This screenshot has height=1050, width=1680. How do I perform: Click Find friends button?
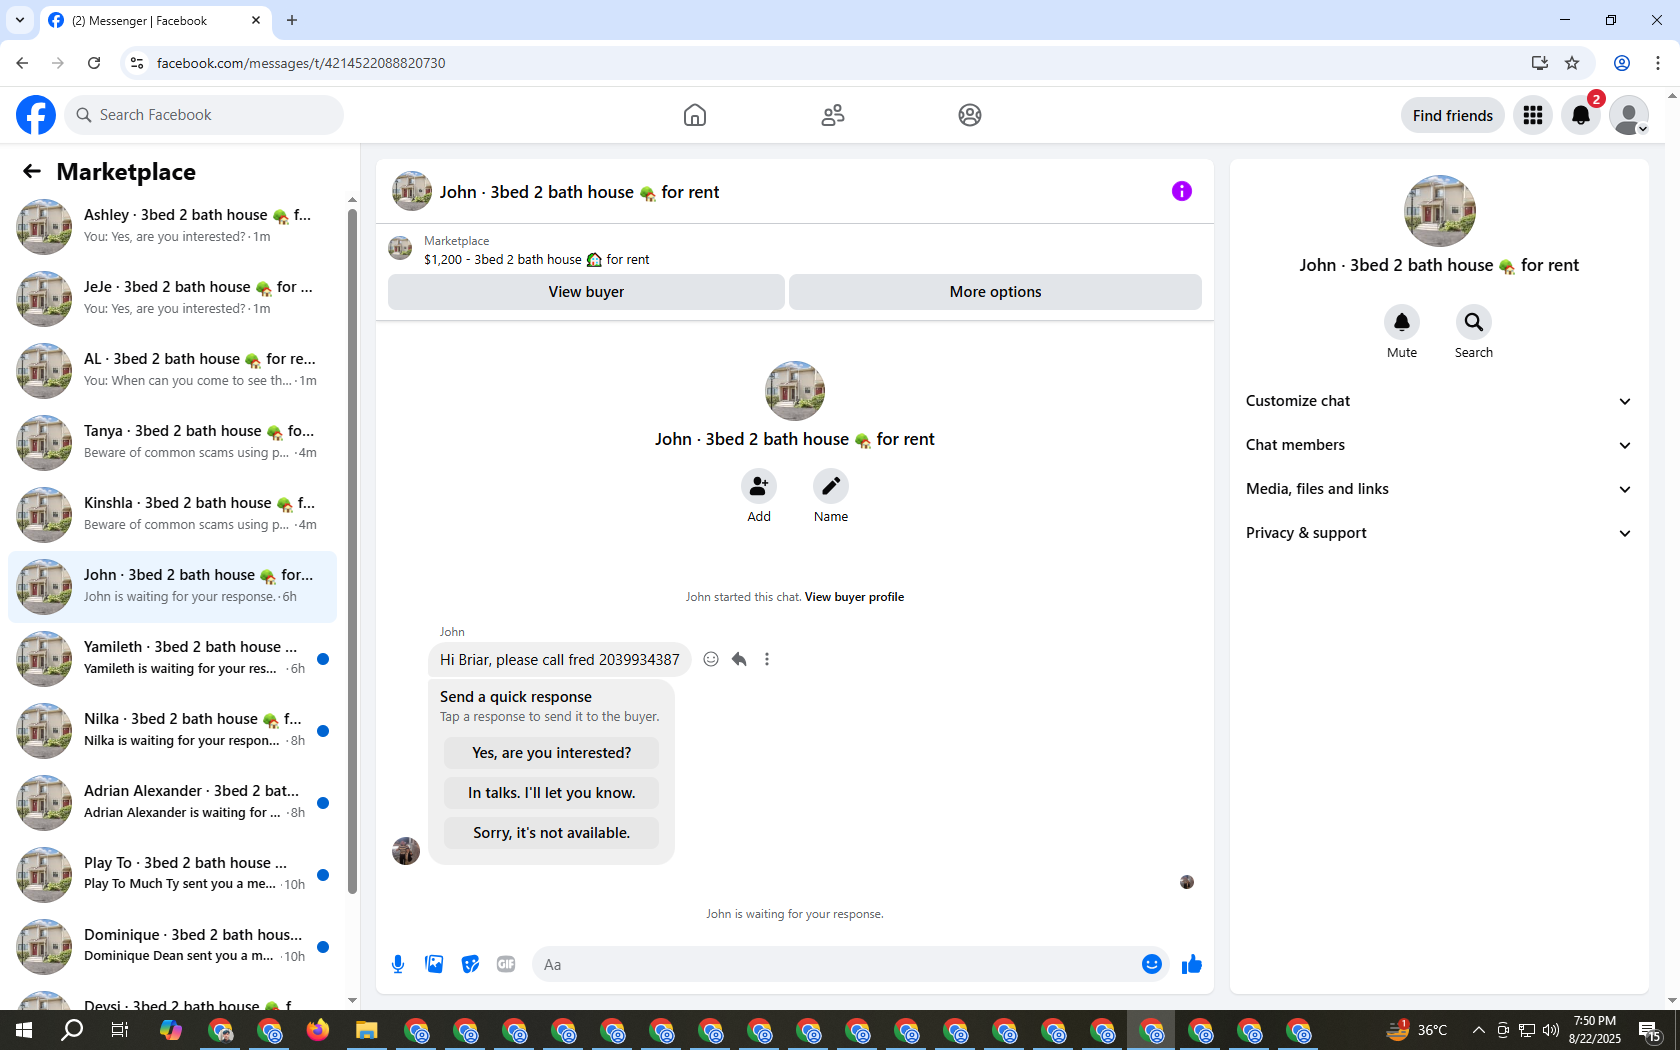tap(1452, 115)
